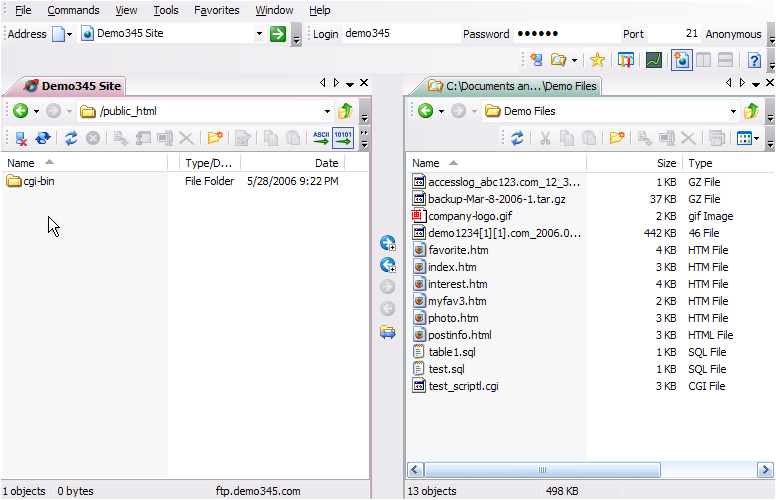Switch remote transfers to ASCII mode
The height and width of the screenshot is (500, 776).
pos(321,138)
